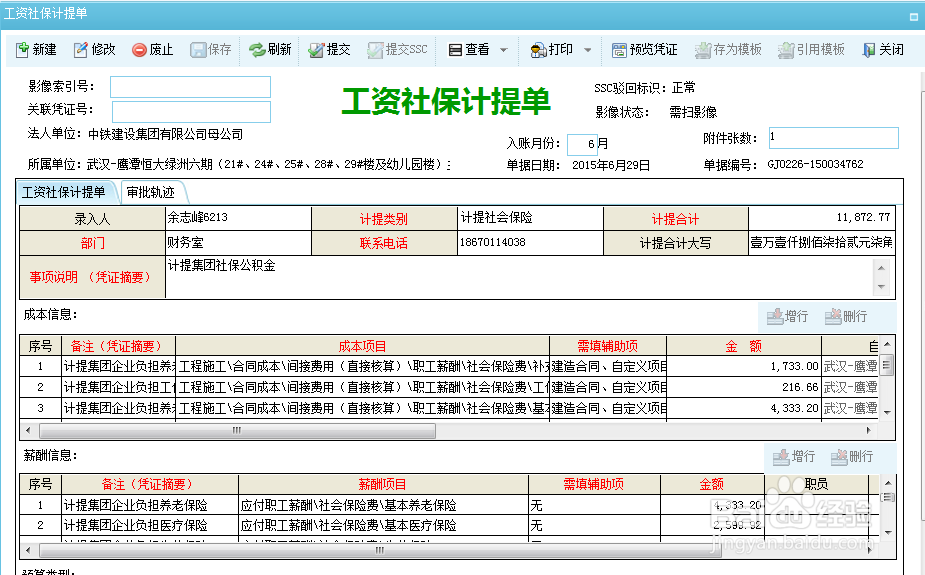Click 成本信息 table scroll right arrow
The height and width of the screenshot is (575, 925).
click(868, 431)
